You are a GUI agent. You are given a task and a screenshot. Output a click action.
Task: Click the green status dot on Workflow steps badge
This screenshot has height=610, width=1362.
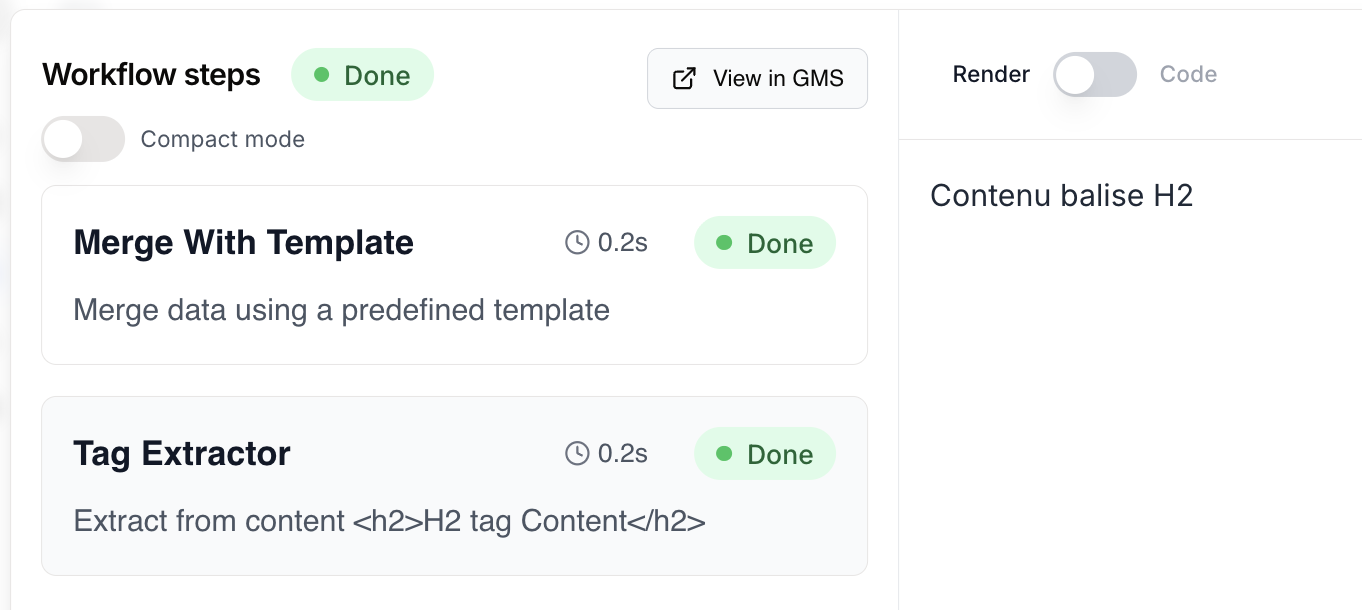(x=321, y=75)
